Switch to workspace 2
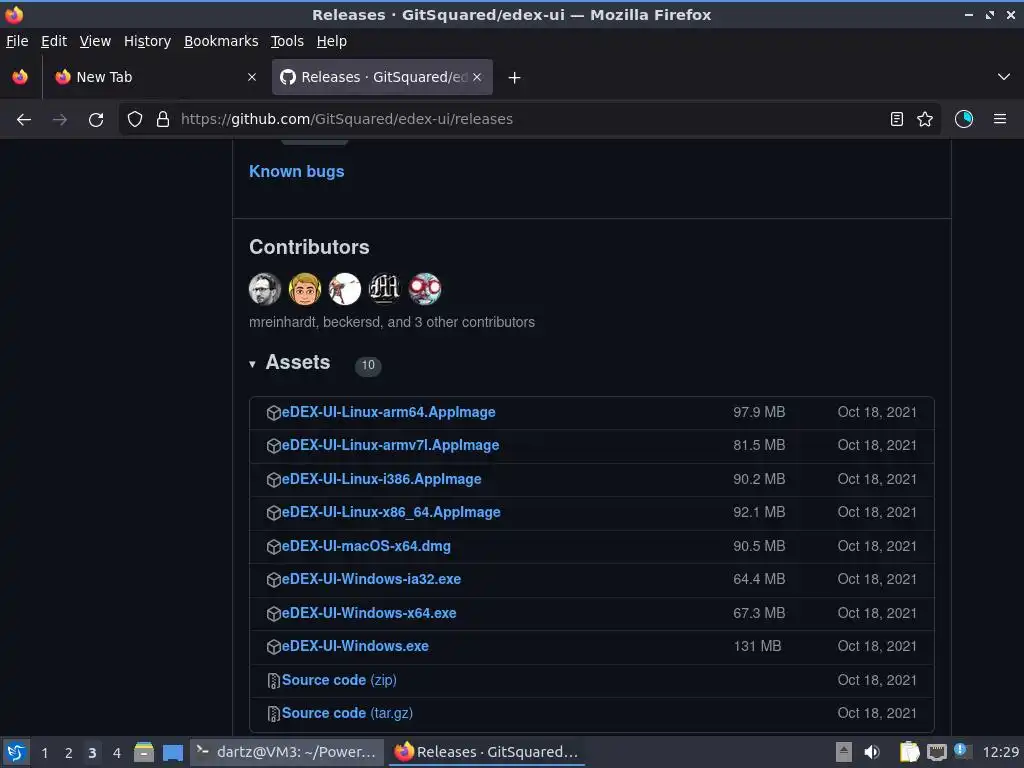The height and width of the screenshot is (768, 1024). 69,753
